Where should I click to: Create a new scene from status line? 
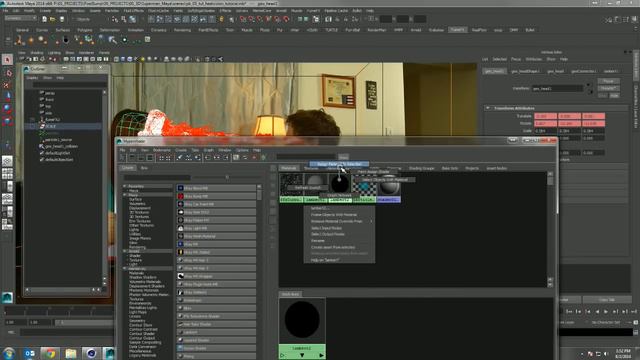[44, 19]
